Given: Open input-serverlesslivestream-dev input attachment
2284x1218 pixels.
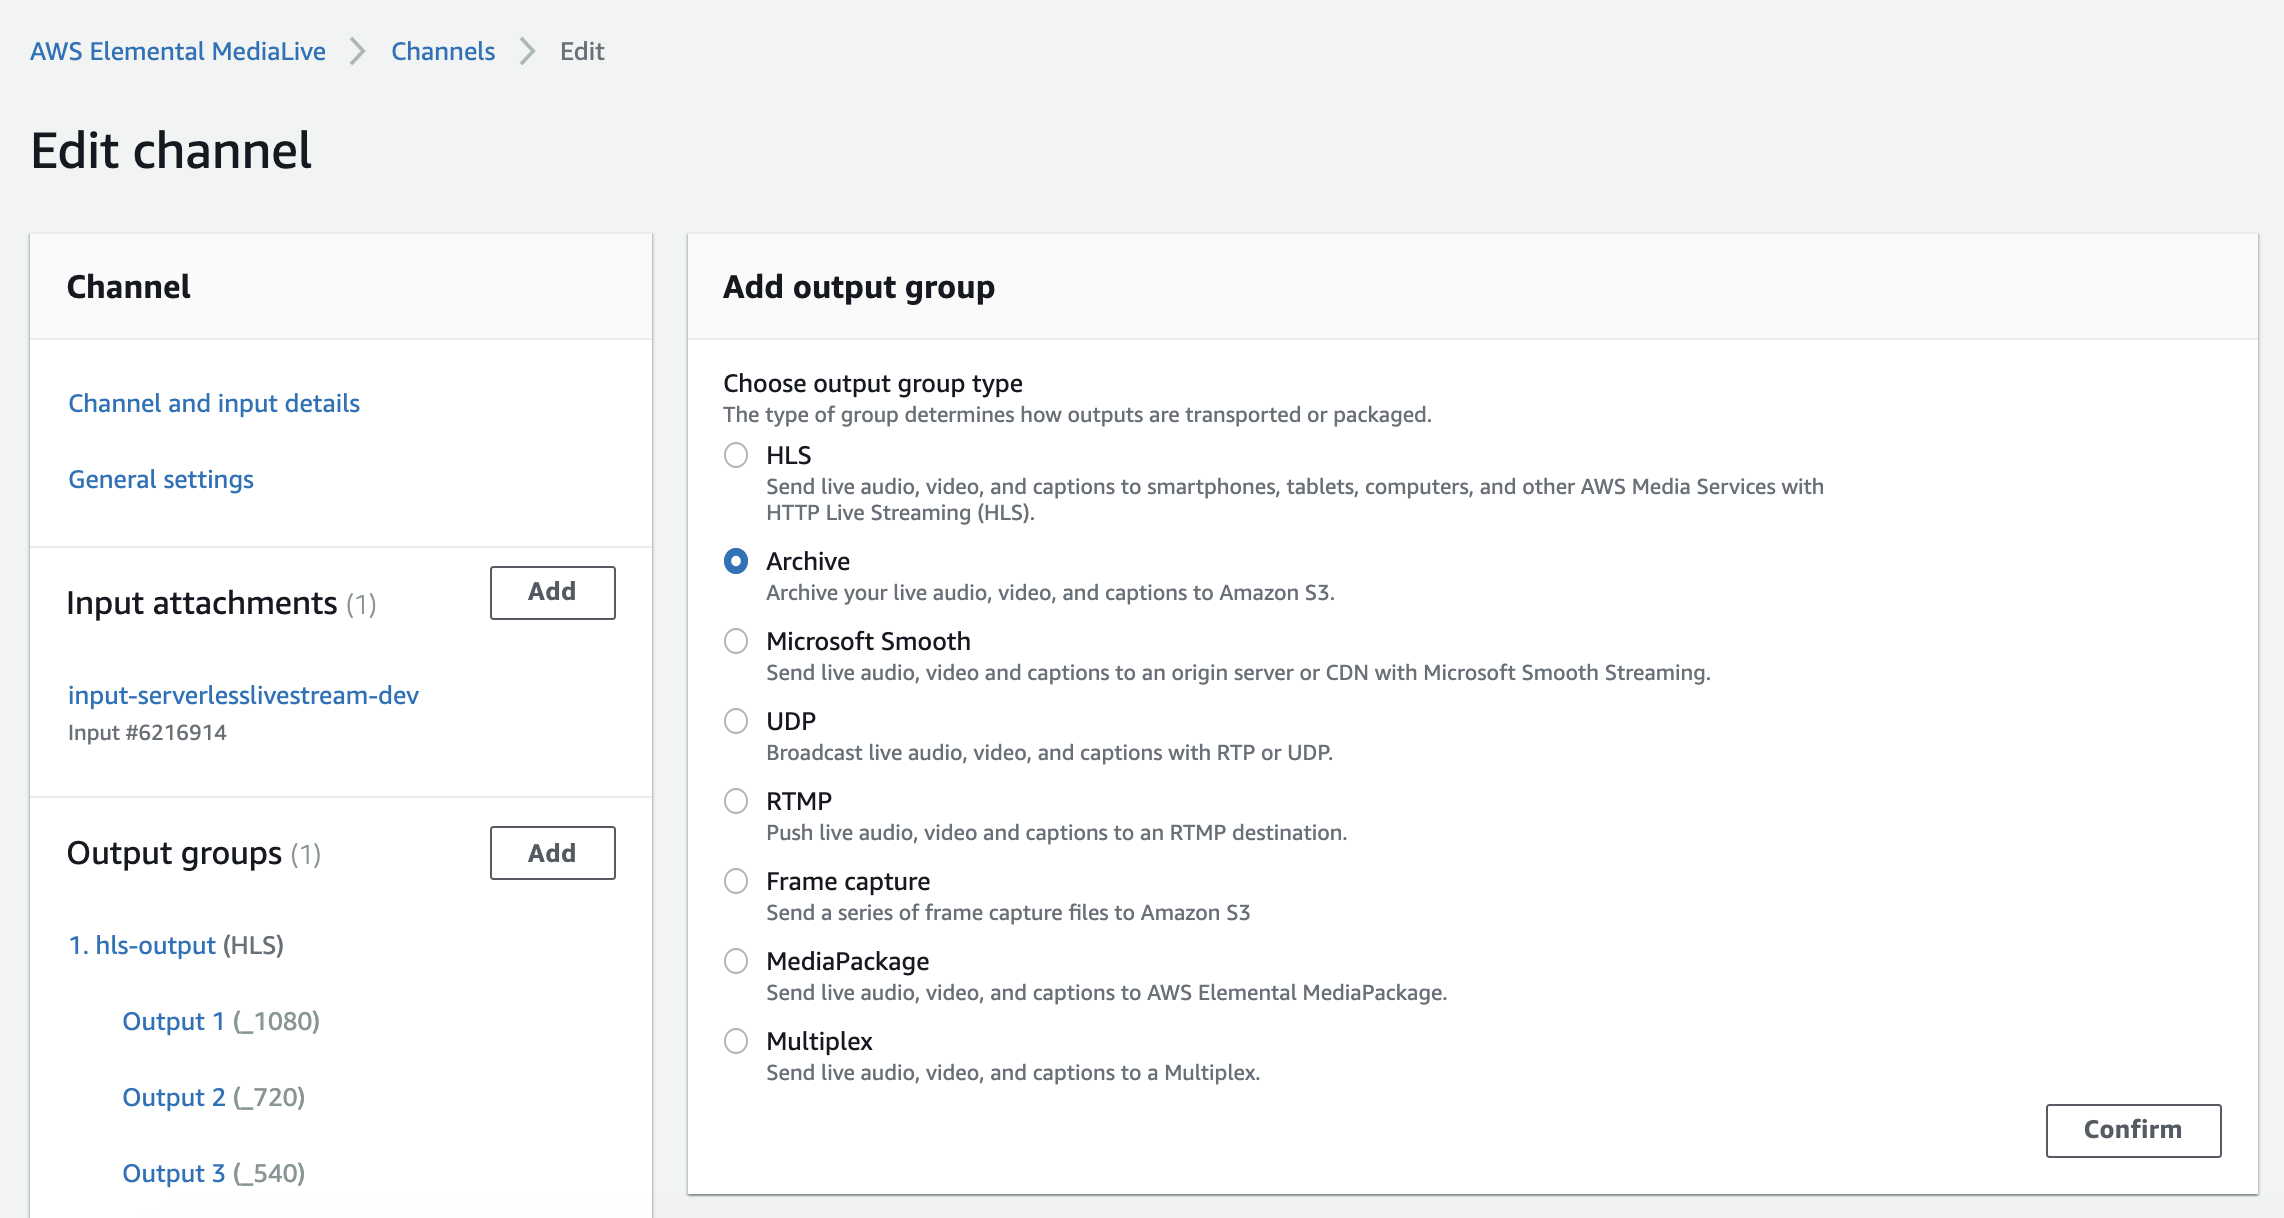Looking at the screenshot, I should (x=243, y=696).
